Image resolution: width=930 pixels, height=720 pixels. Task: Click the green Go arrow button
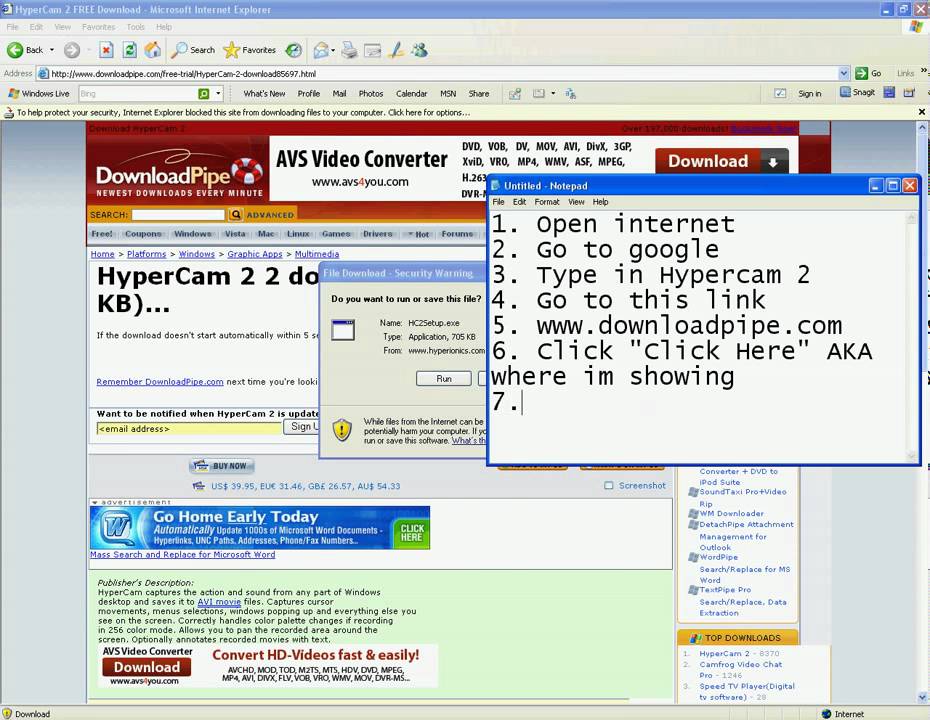(x=861, y=74)
